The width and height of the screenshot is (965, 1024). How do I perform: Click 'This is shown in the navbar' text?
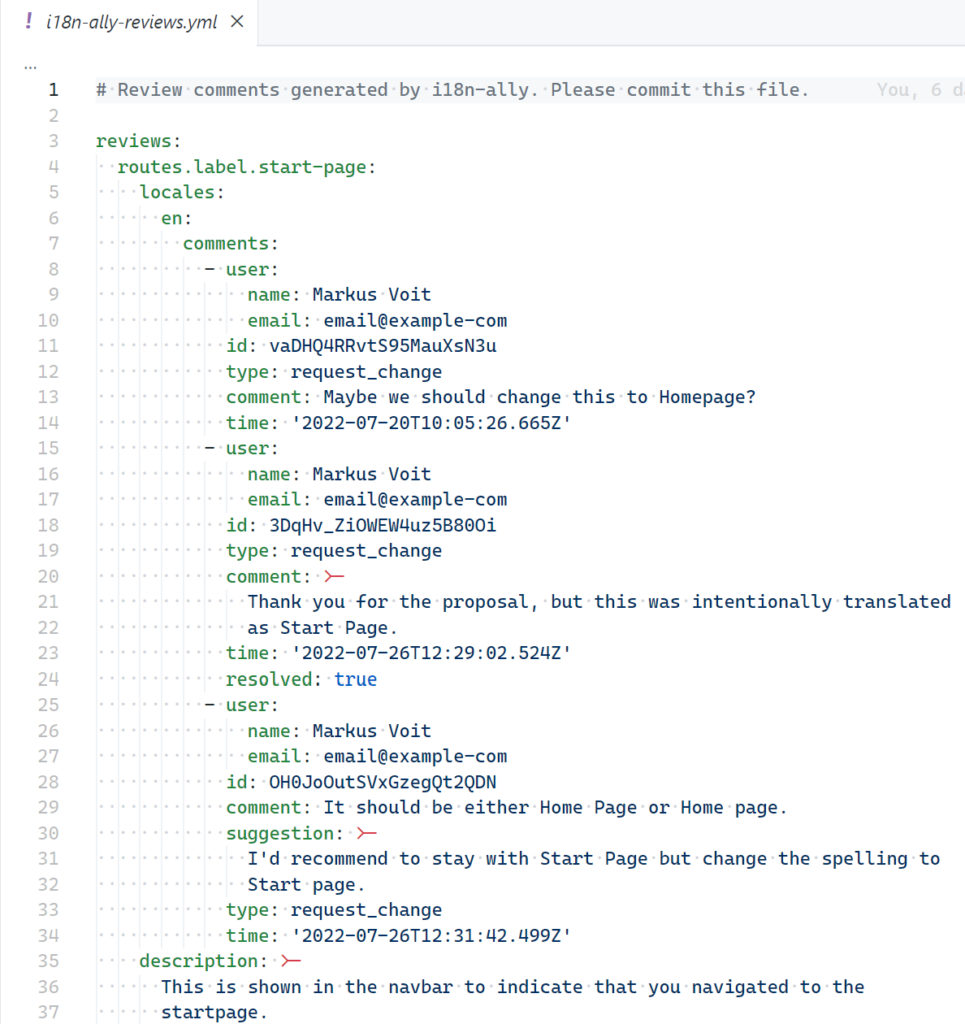point(307,987)
